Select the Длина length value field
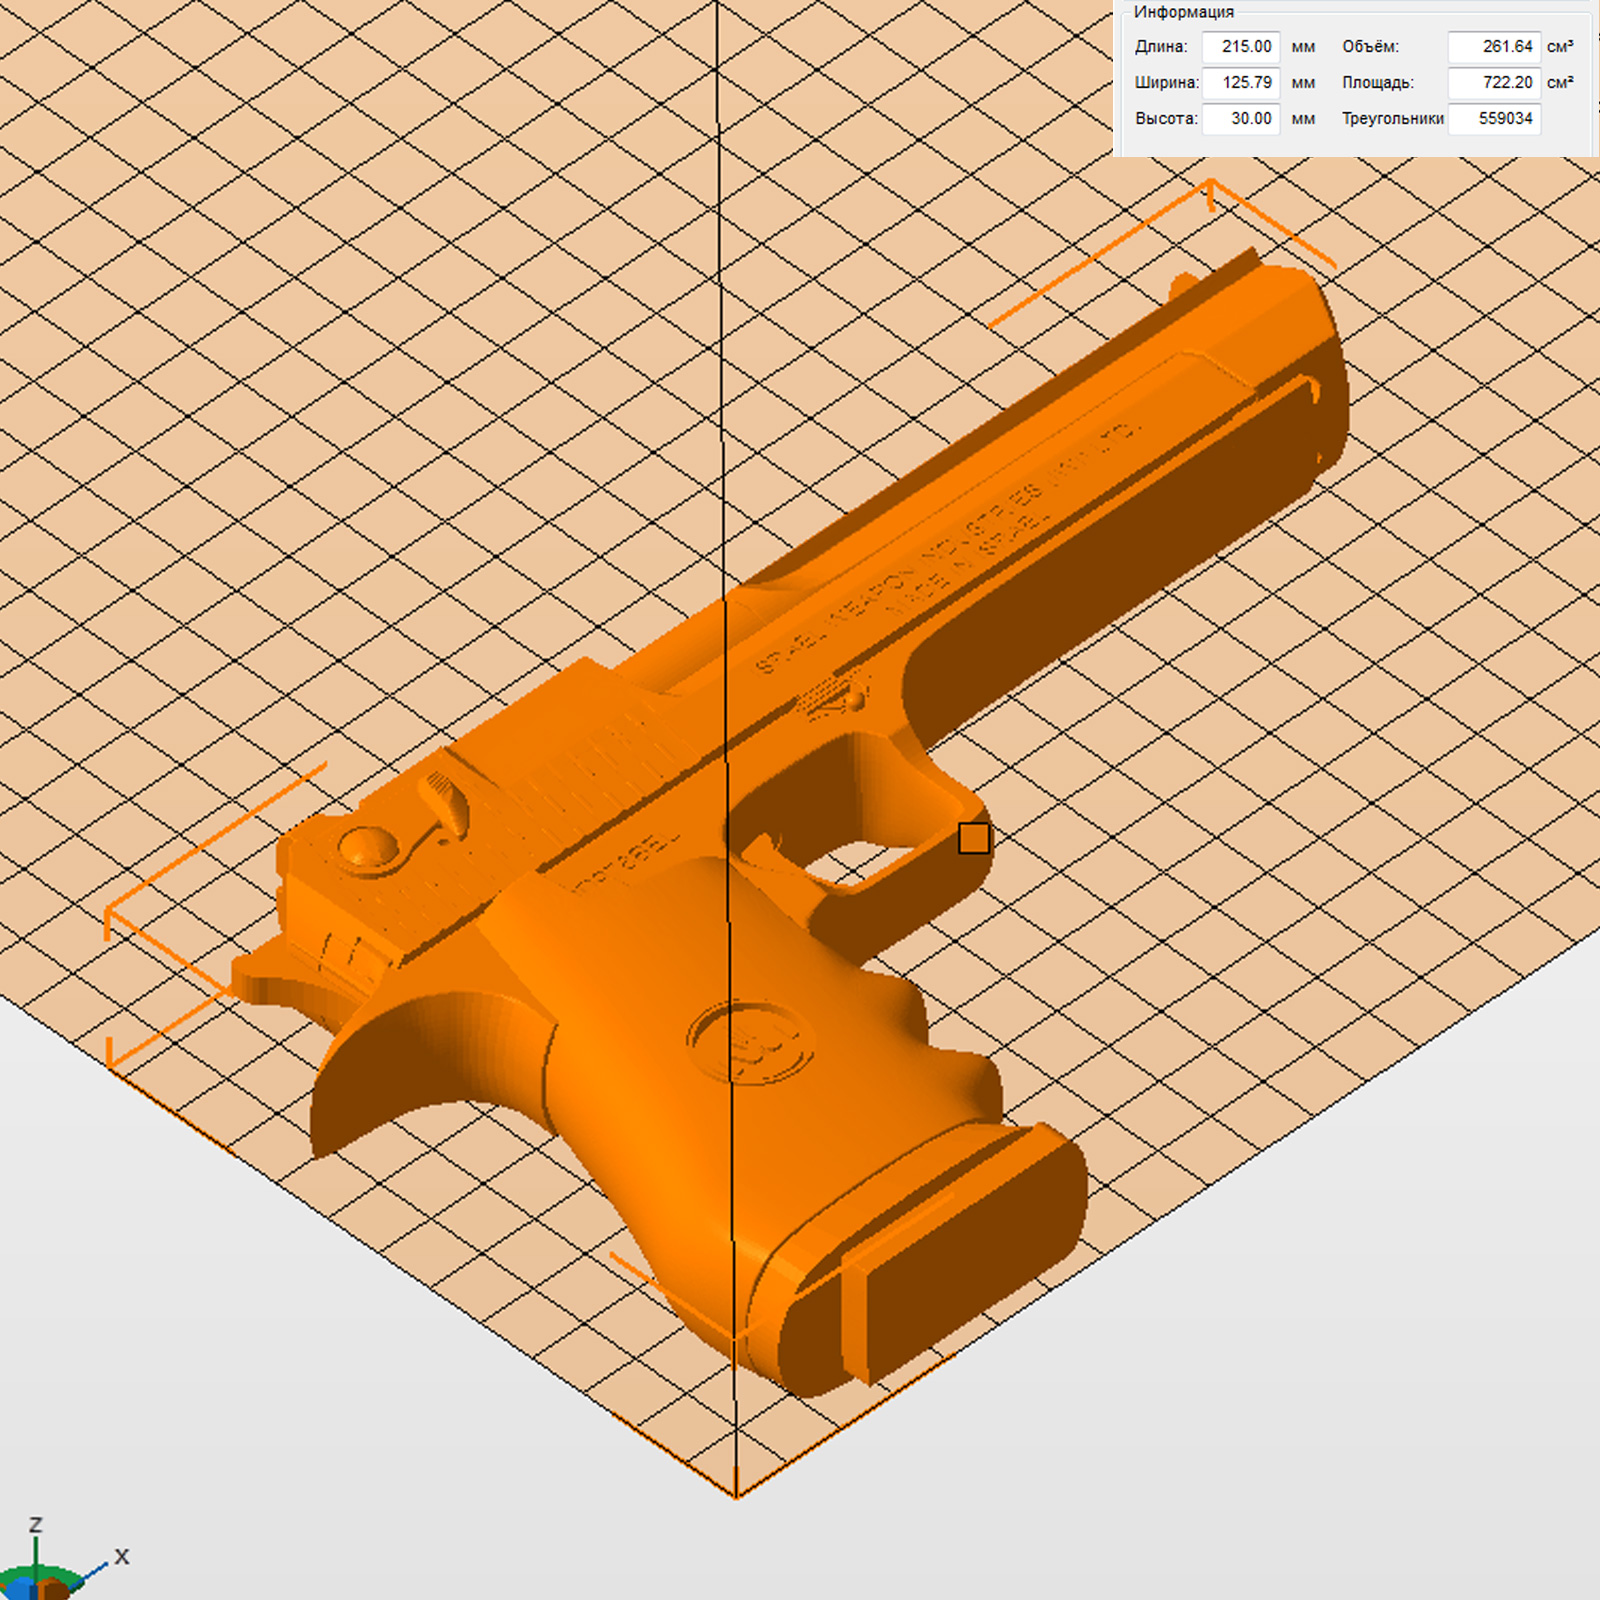The height and width of the screenshot is (1600, 1600). click(1240, 47)
